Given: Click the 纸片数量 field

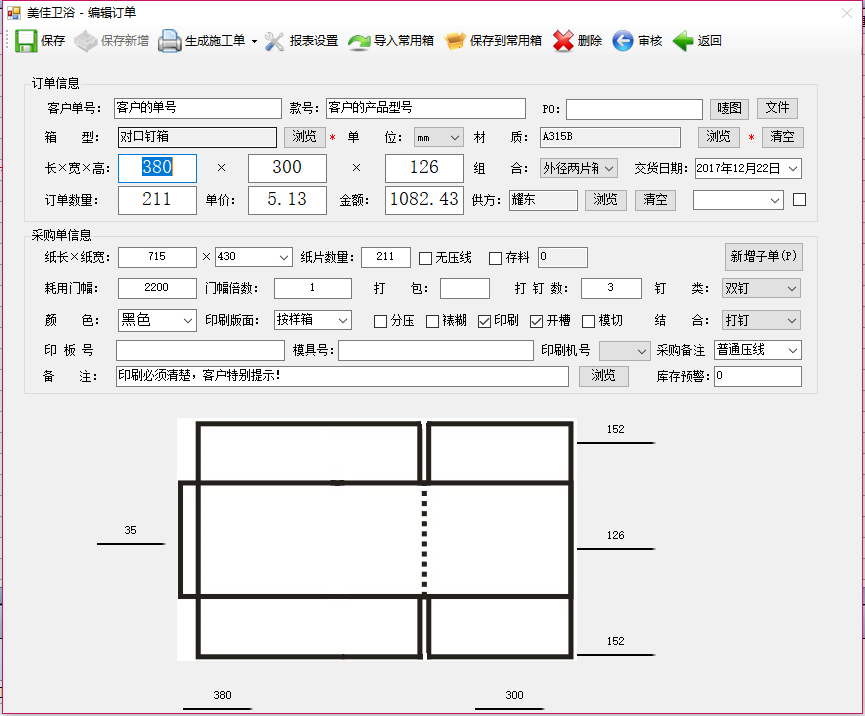Looking at the screenshot, I should pos(386,257).
